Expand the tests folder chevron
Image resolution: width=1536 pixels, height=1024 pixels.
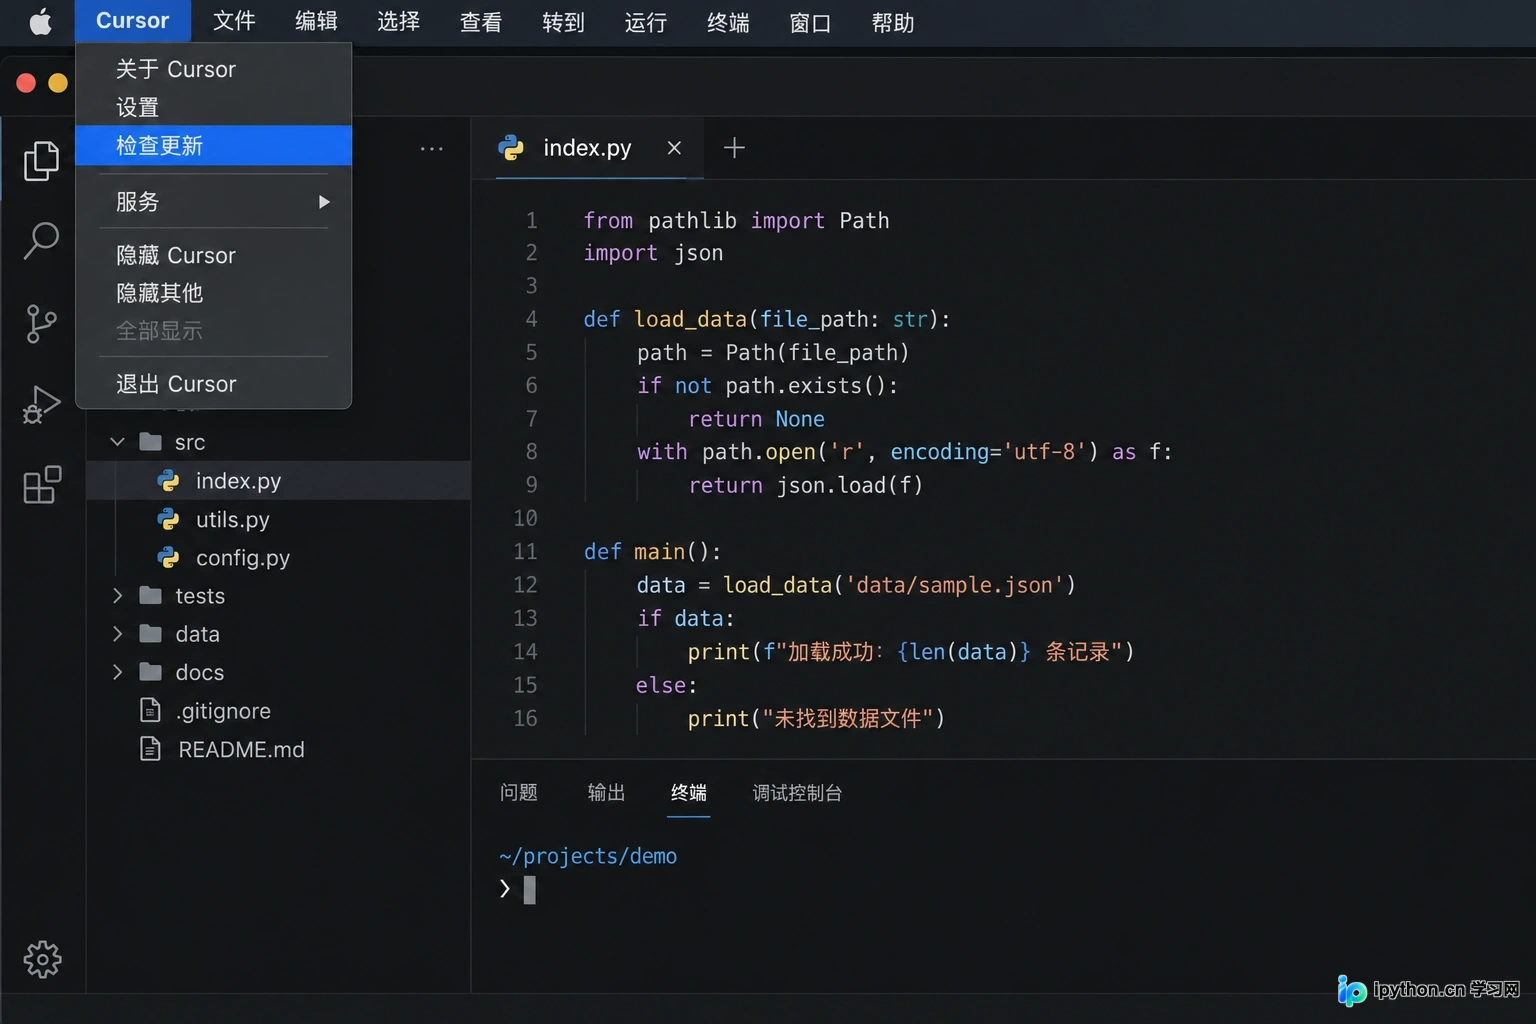[x=117, y=595]
